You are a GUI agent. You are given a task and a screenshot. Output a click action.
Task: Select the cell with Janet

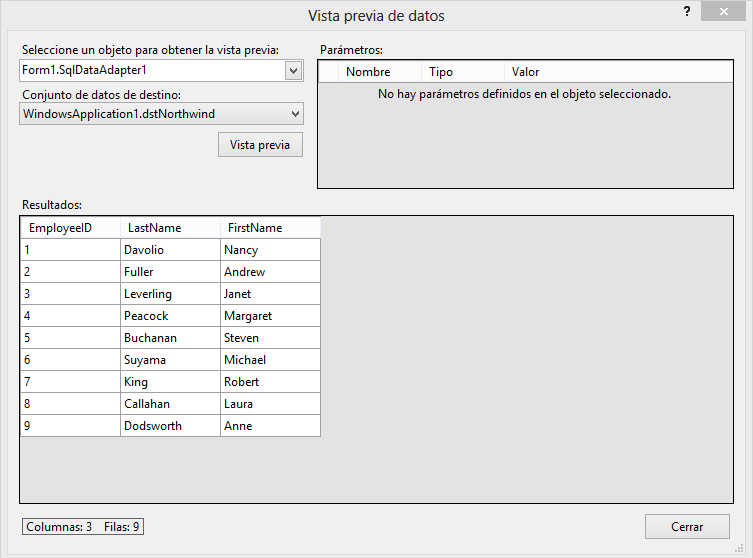(x=270, y=294)
